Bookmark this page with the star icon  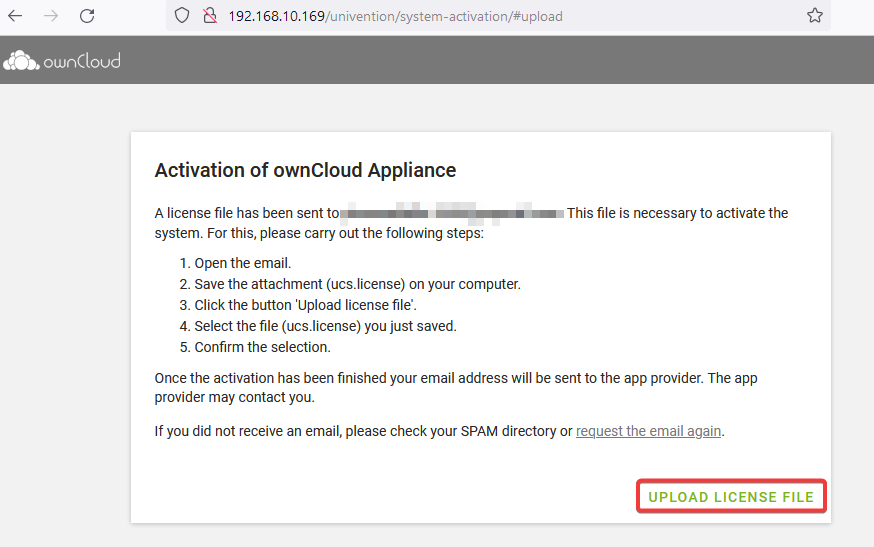click(x=814, y=16)
